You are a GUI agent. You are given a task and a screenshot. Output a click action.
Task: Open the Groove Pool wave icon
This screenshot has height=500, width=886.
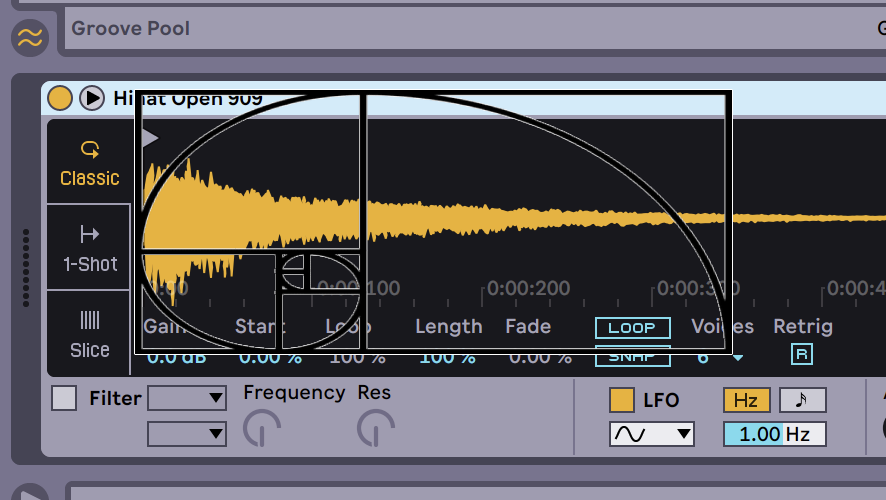click(29, 38)
